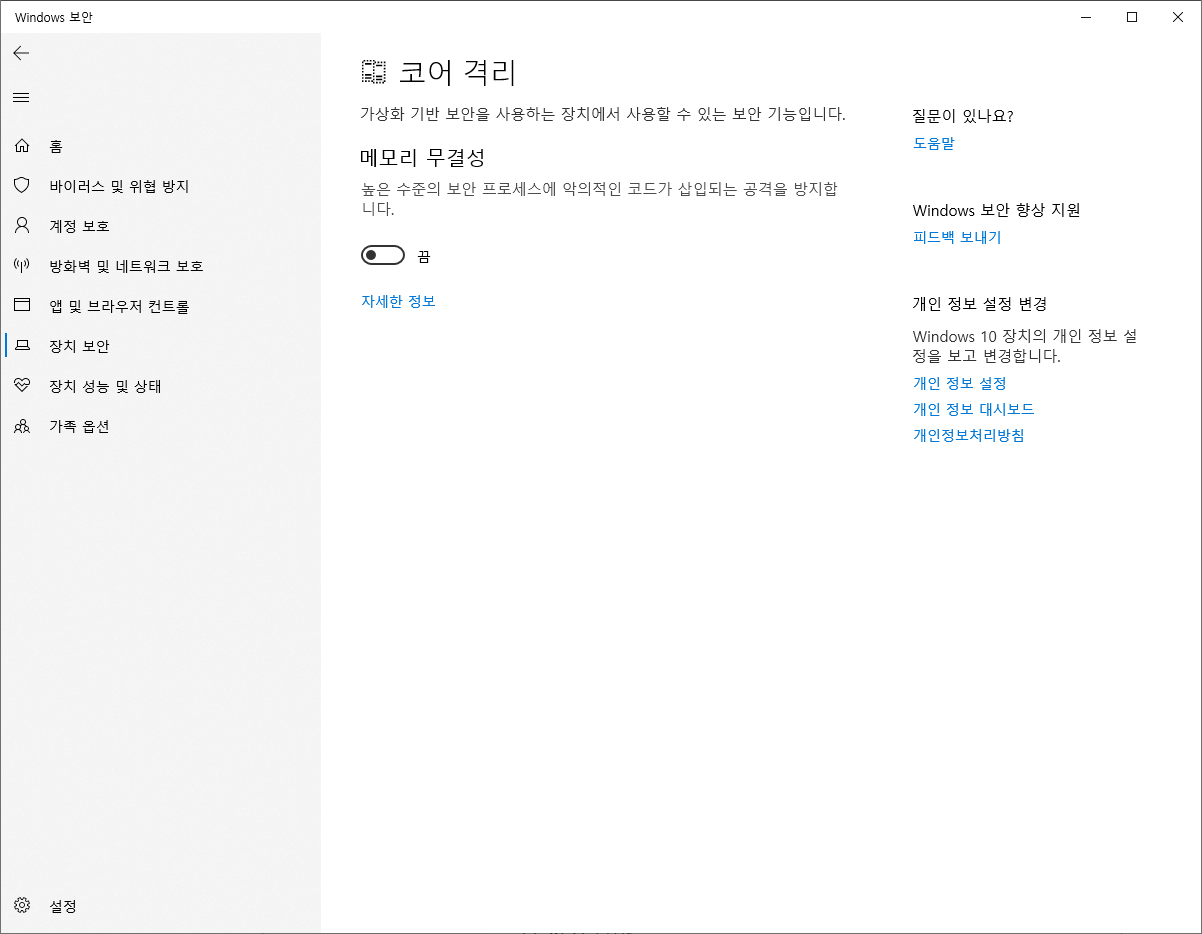Click the 피드백 보내기 link
The image size is (1202, 934).
957,237
